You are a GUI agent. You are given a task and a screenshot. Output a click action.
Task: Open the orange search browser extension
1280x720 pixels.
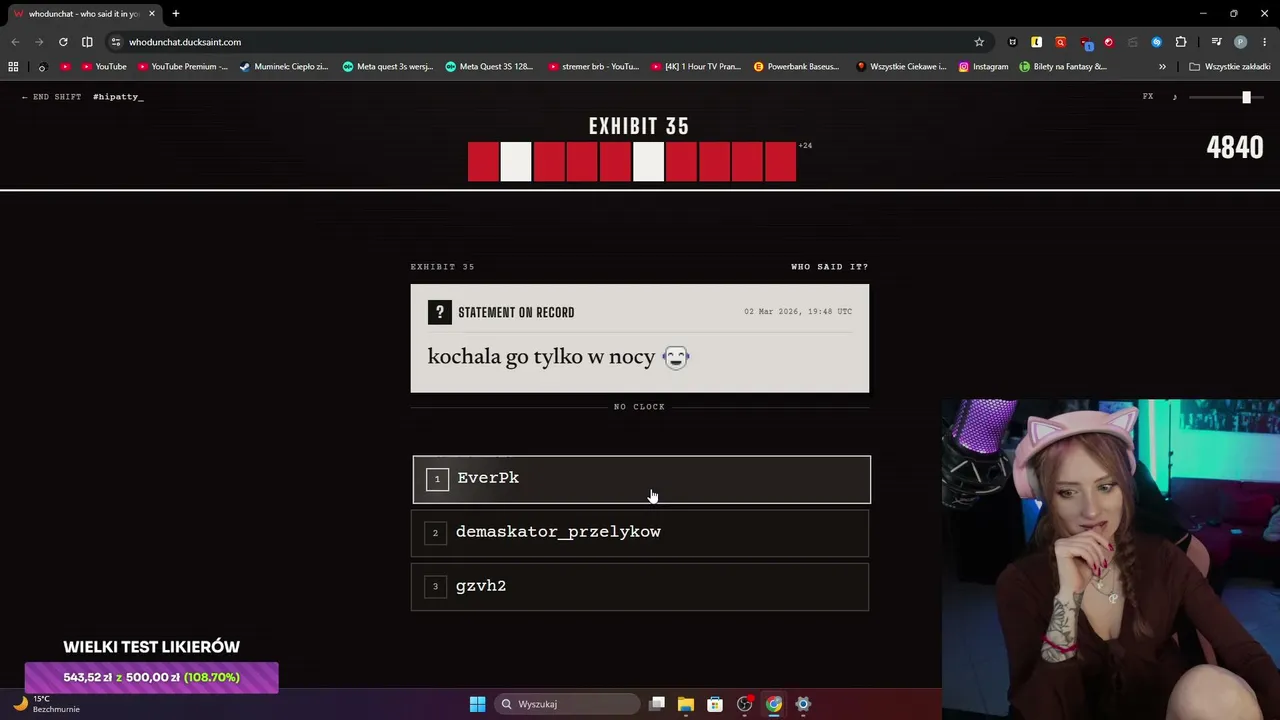[x=1060, y=42]
